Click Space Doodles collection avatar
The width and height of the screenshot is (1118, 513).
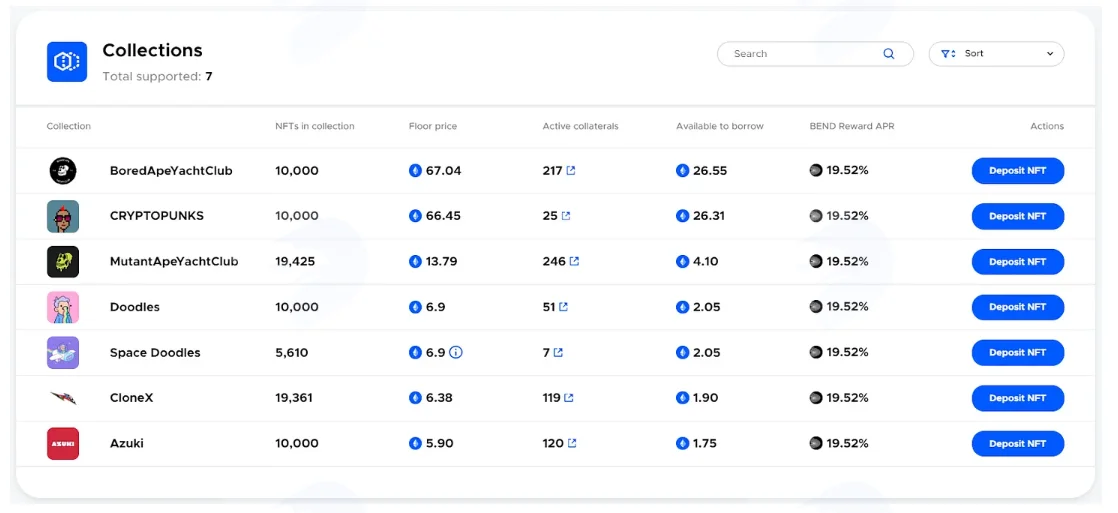63,352
